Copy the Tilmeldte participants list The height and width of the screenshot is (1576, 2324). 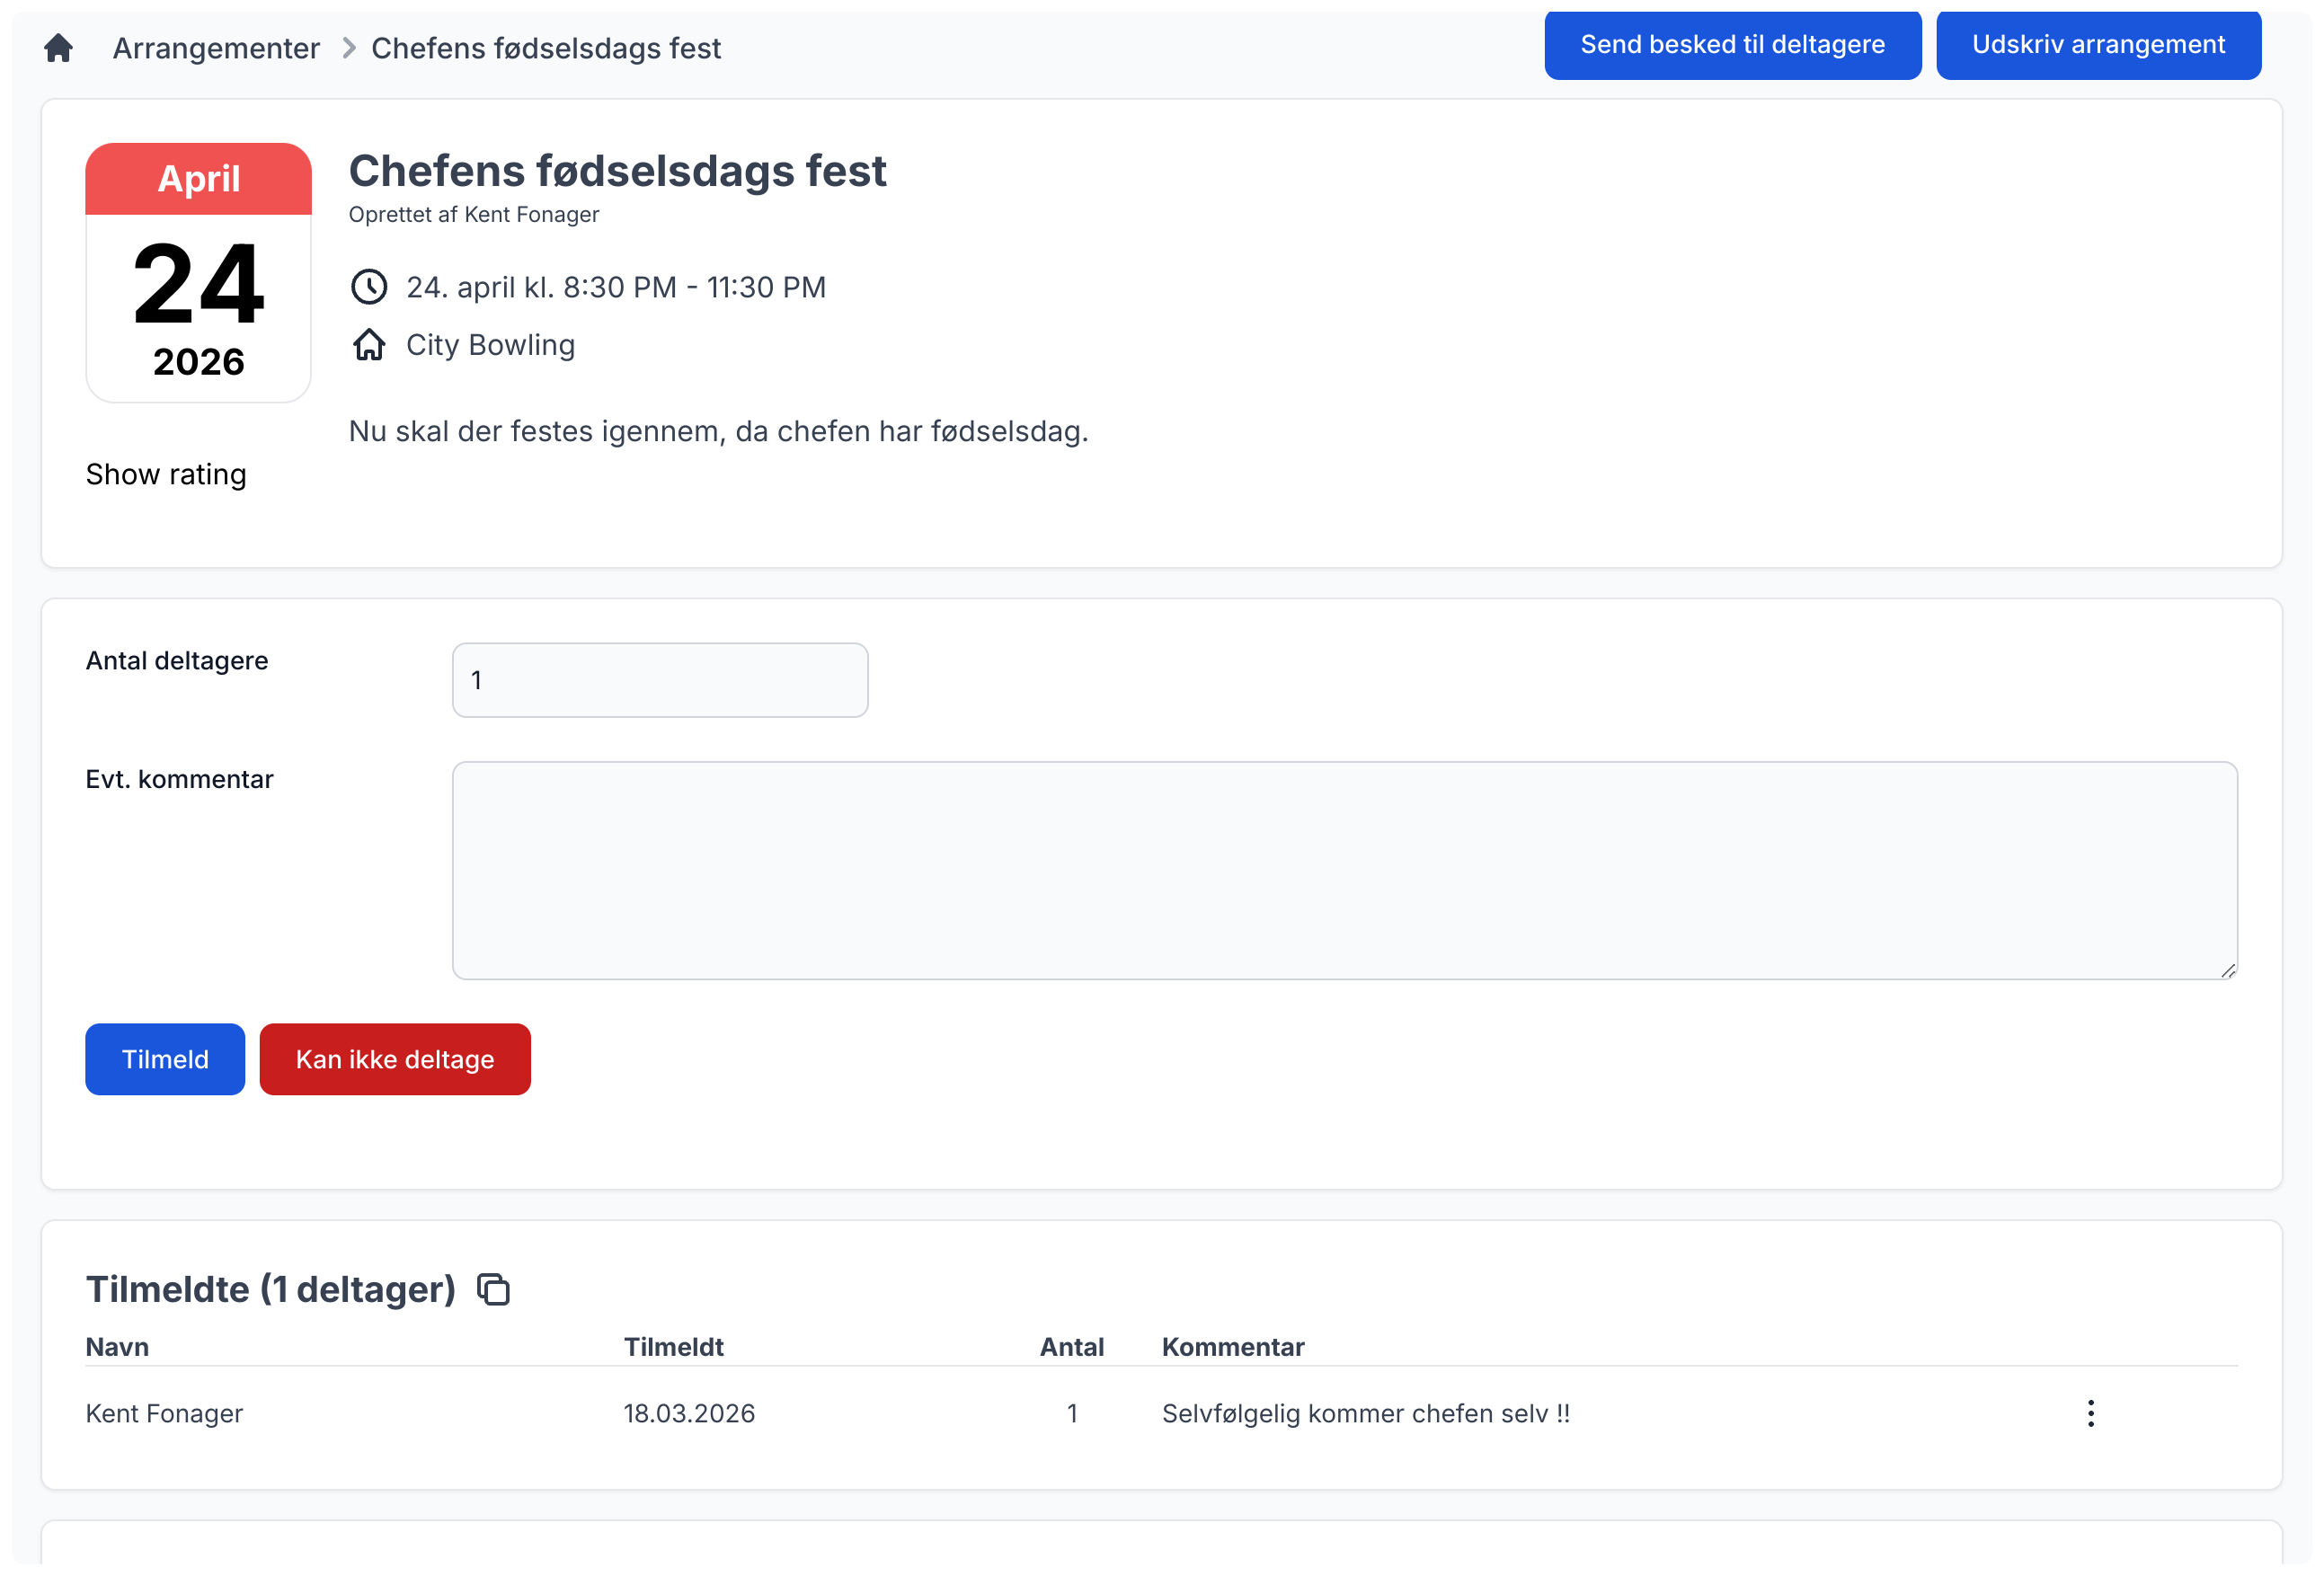(493, 1290)
